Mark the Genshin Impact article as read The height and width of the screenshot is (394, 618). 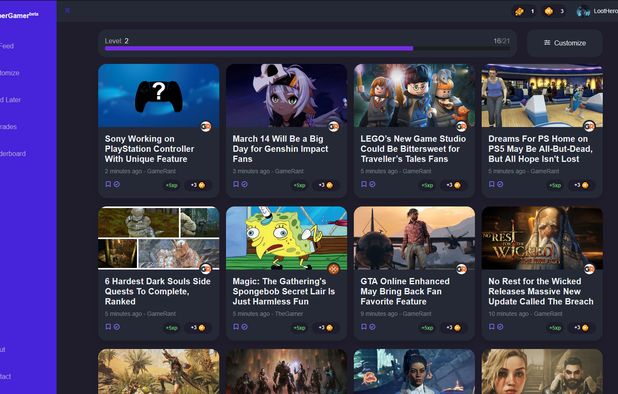(244, 184)
